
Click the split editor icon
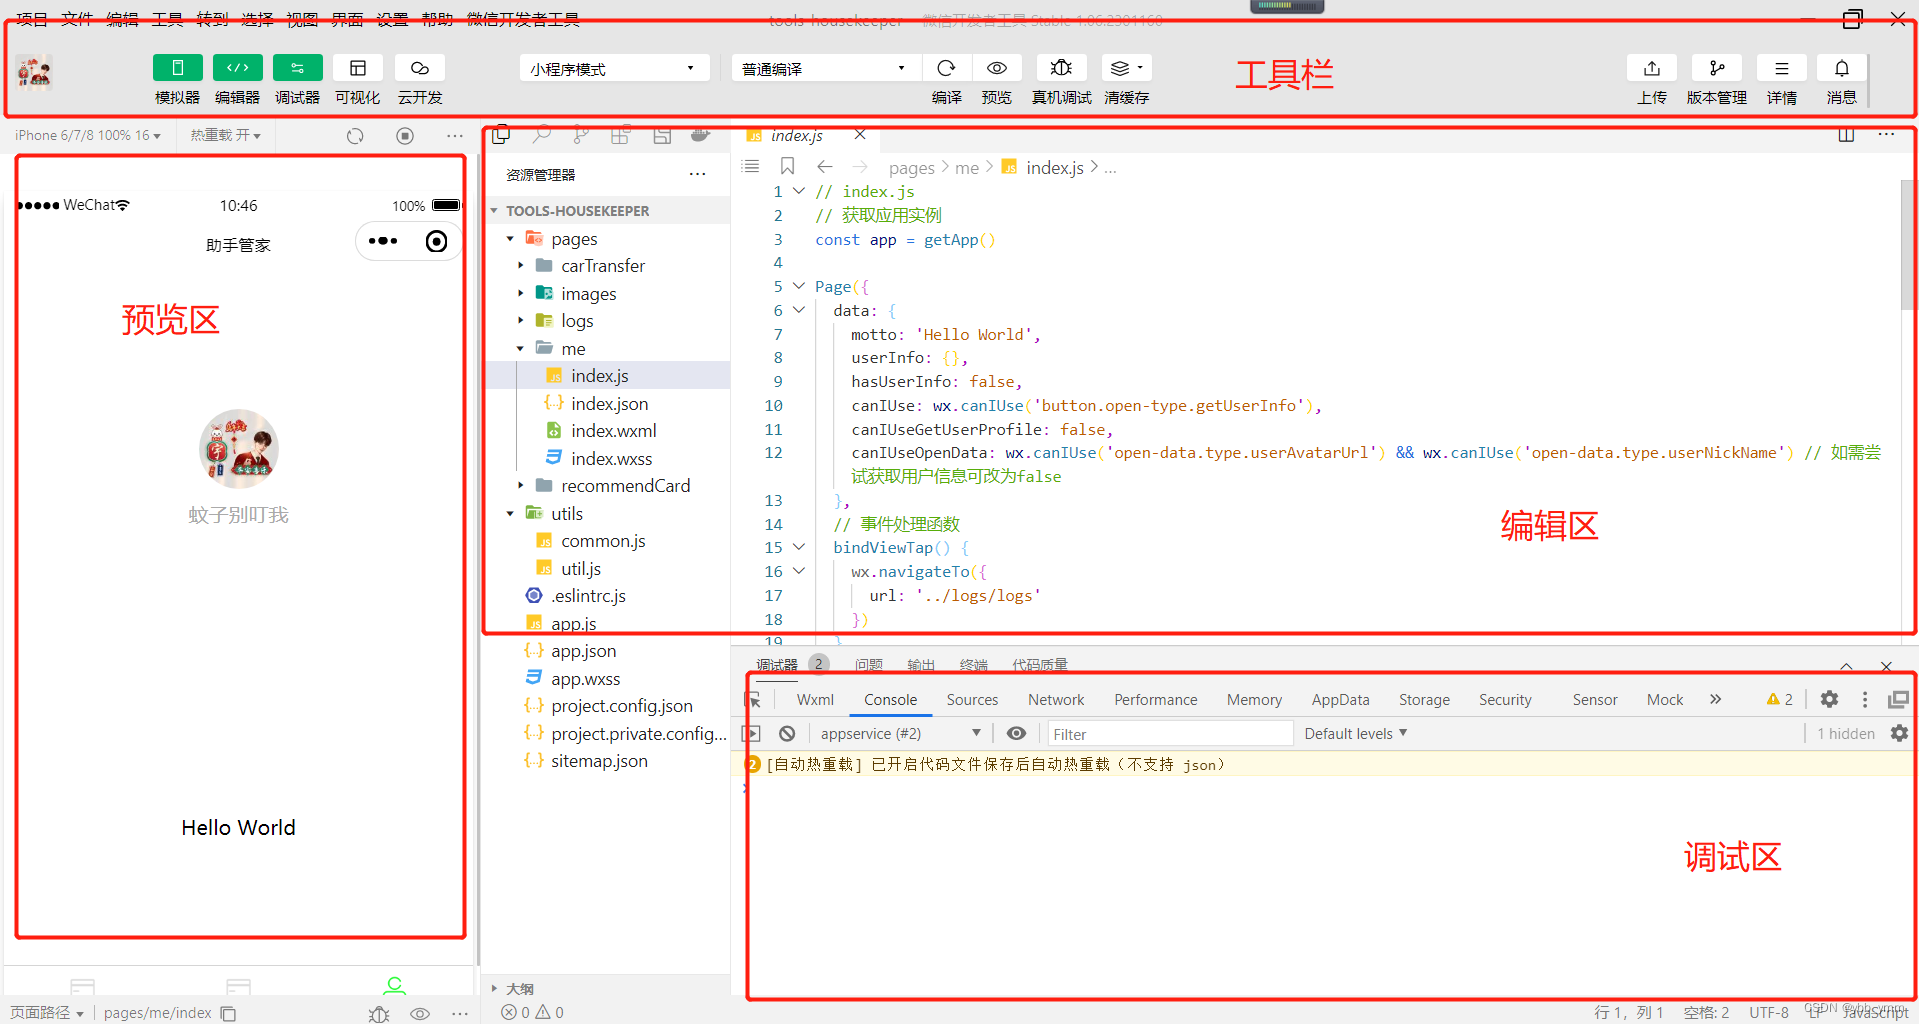click(x=1846, y=135)
